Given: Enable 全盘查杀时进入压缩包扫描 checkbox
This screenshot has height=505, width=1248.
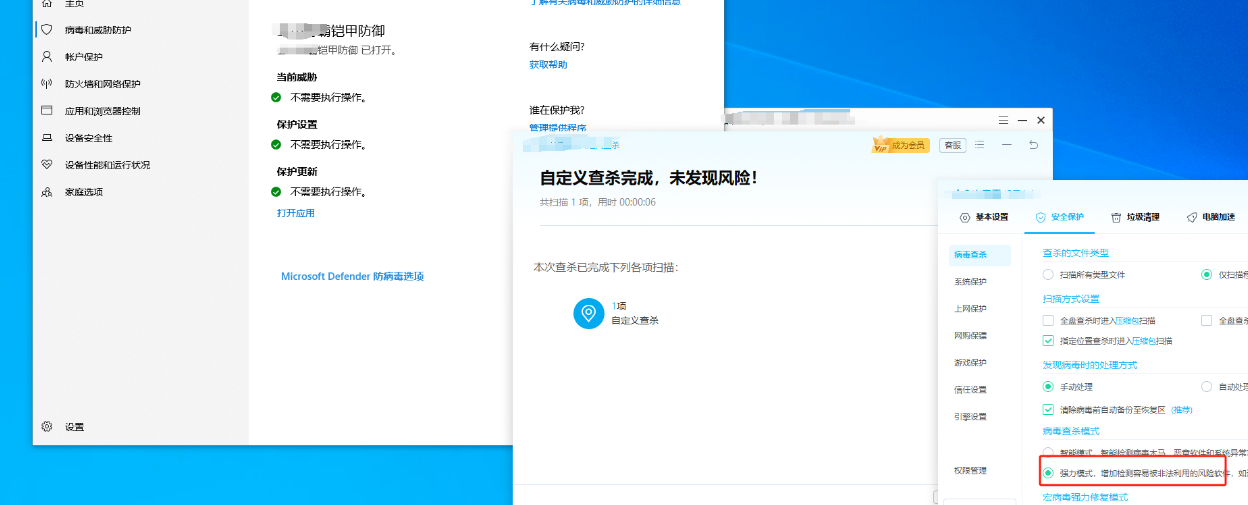Looking at the screenshot, I should pos(1048,321).
